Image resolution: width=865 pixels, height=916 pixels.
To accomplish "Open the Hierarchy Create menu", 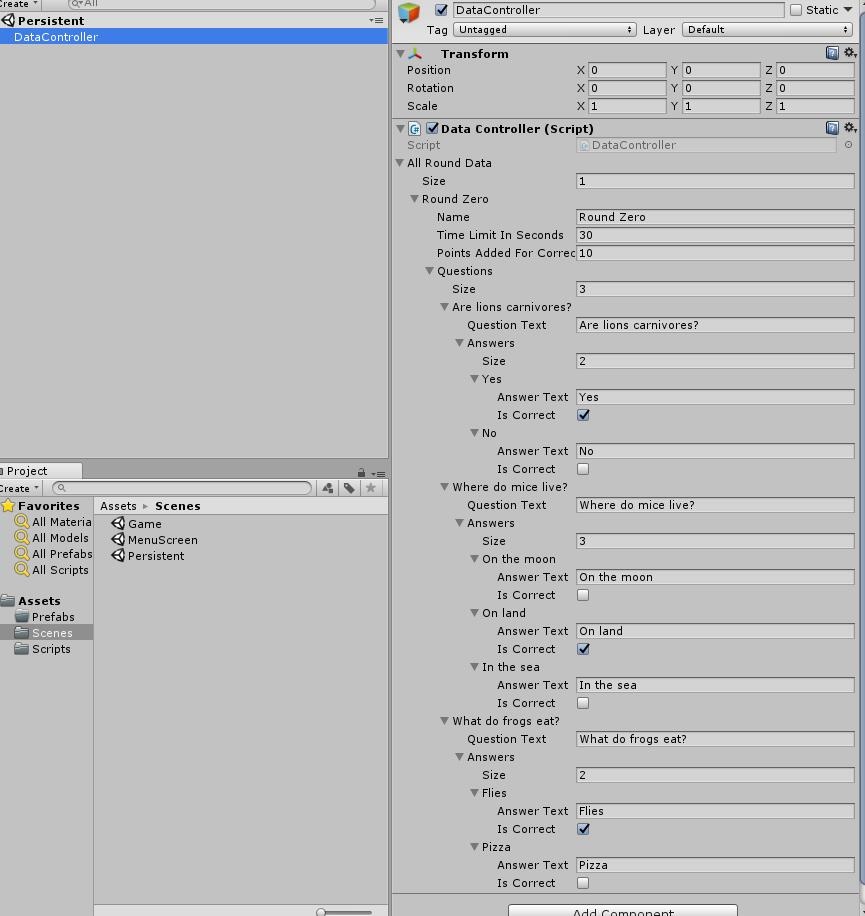I will coord(19,4).
